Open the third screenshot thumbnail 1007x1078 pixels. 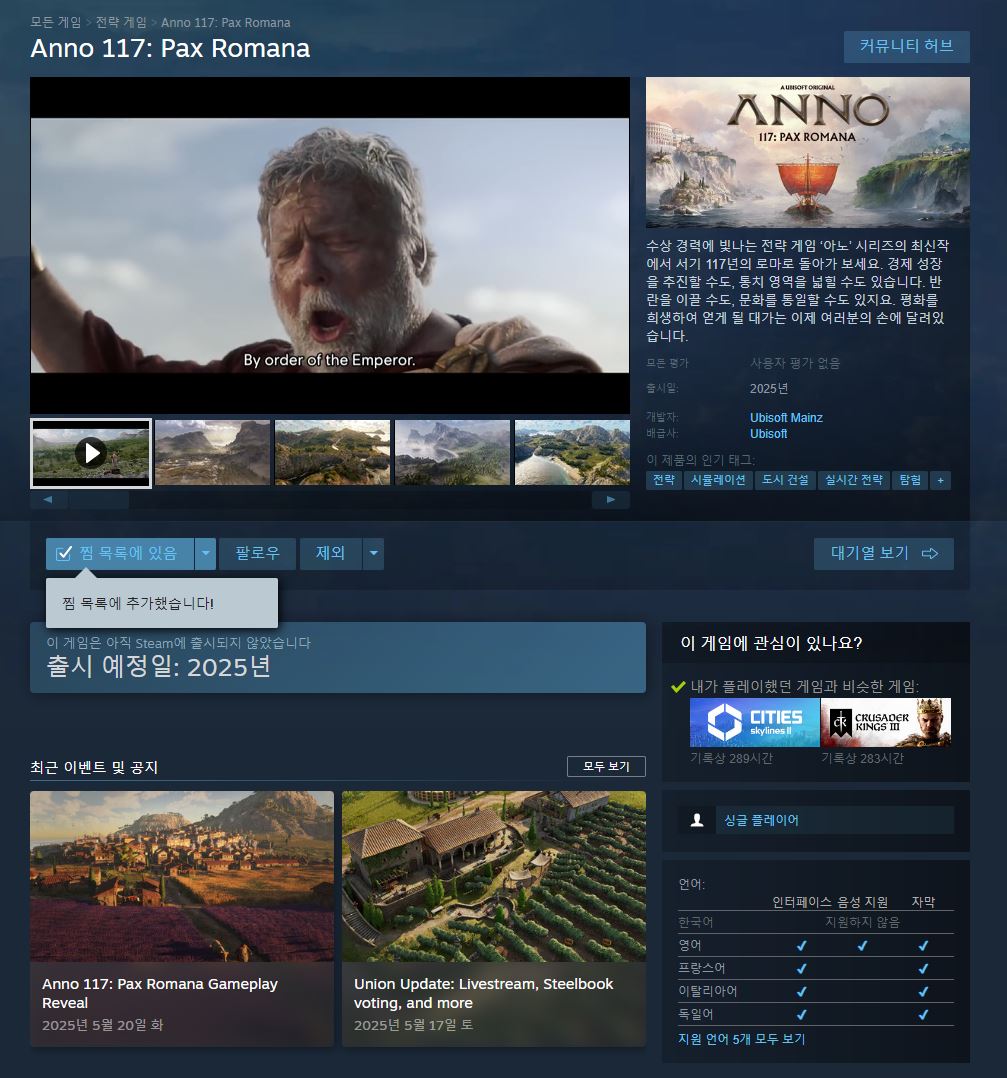332,453
